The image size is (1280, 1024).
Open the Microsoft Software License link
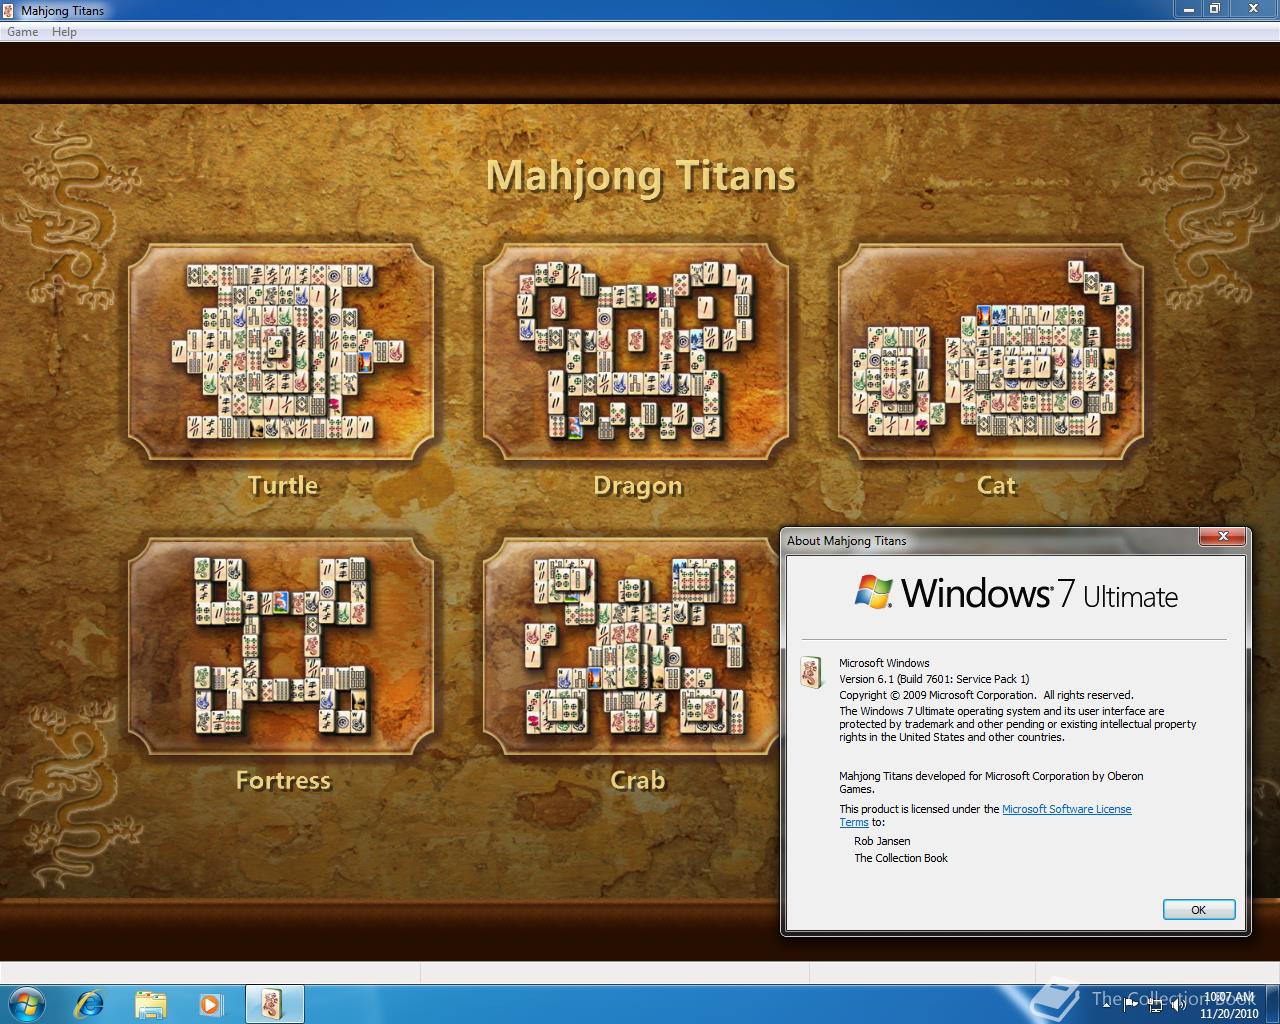pyautogui.click(x=1066, y=809)
